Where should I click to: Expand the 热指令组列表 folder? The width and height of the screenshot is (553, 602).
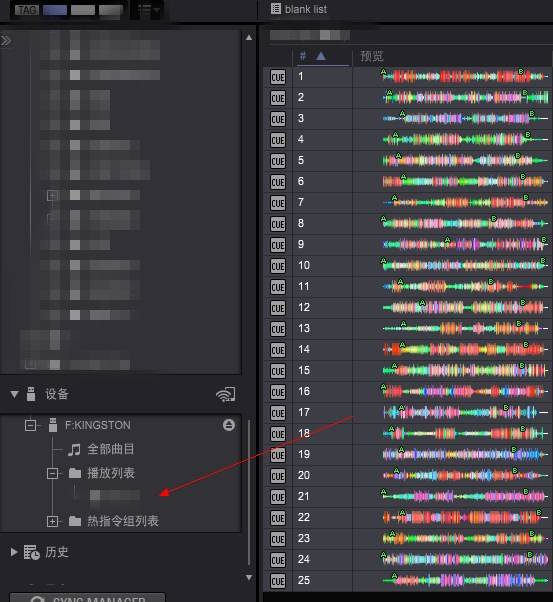point(52,521)
